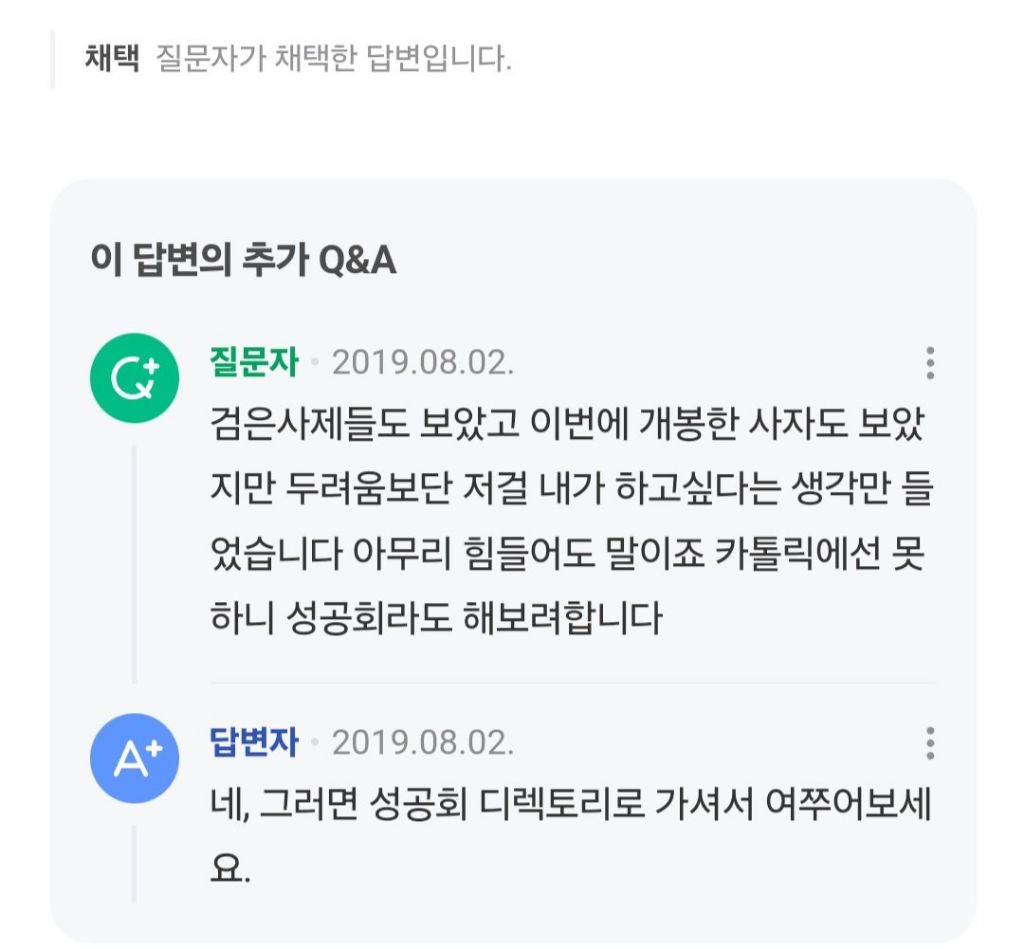
Task: Click the gray vertical bar left of 채택
Action: pos(53,58)
